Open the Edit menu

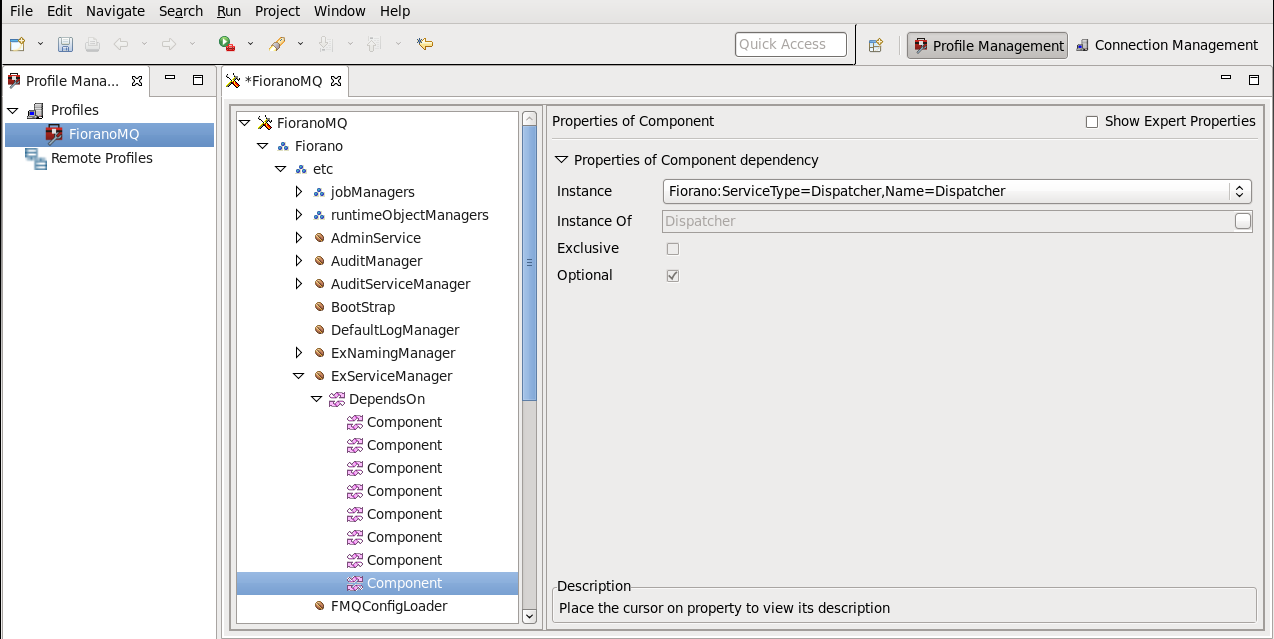(x=59, y=11)
